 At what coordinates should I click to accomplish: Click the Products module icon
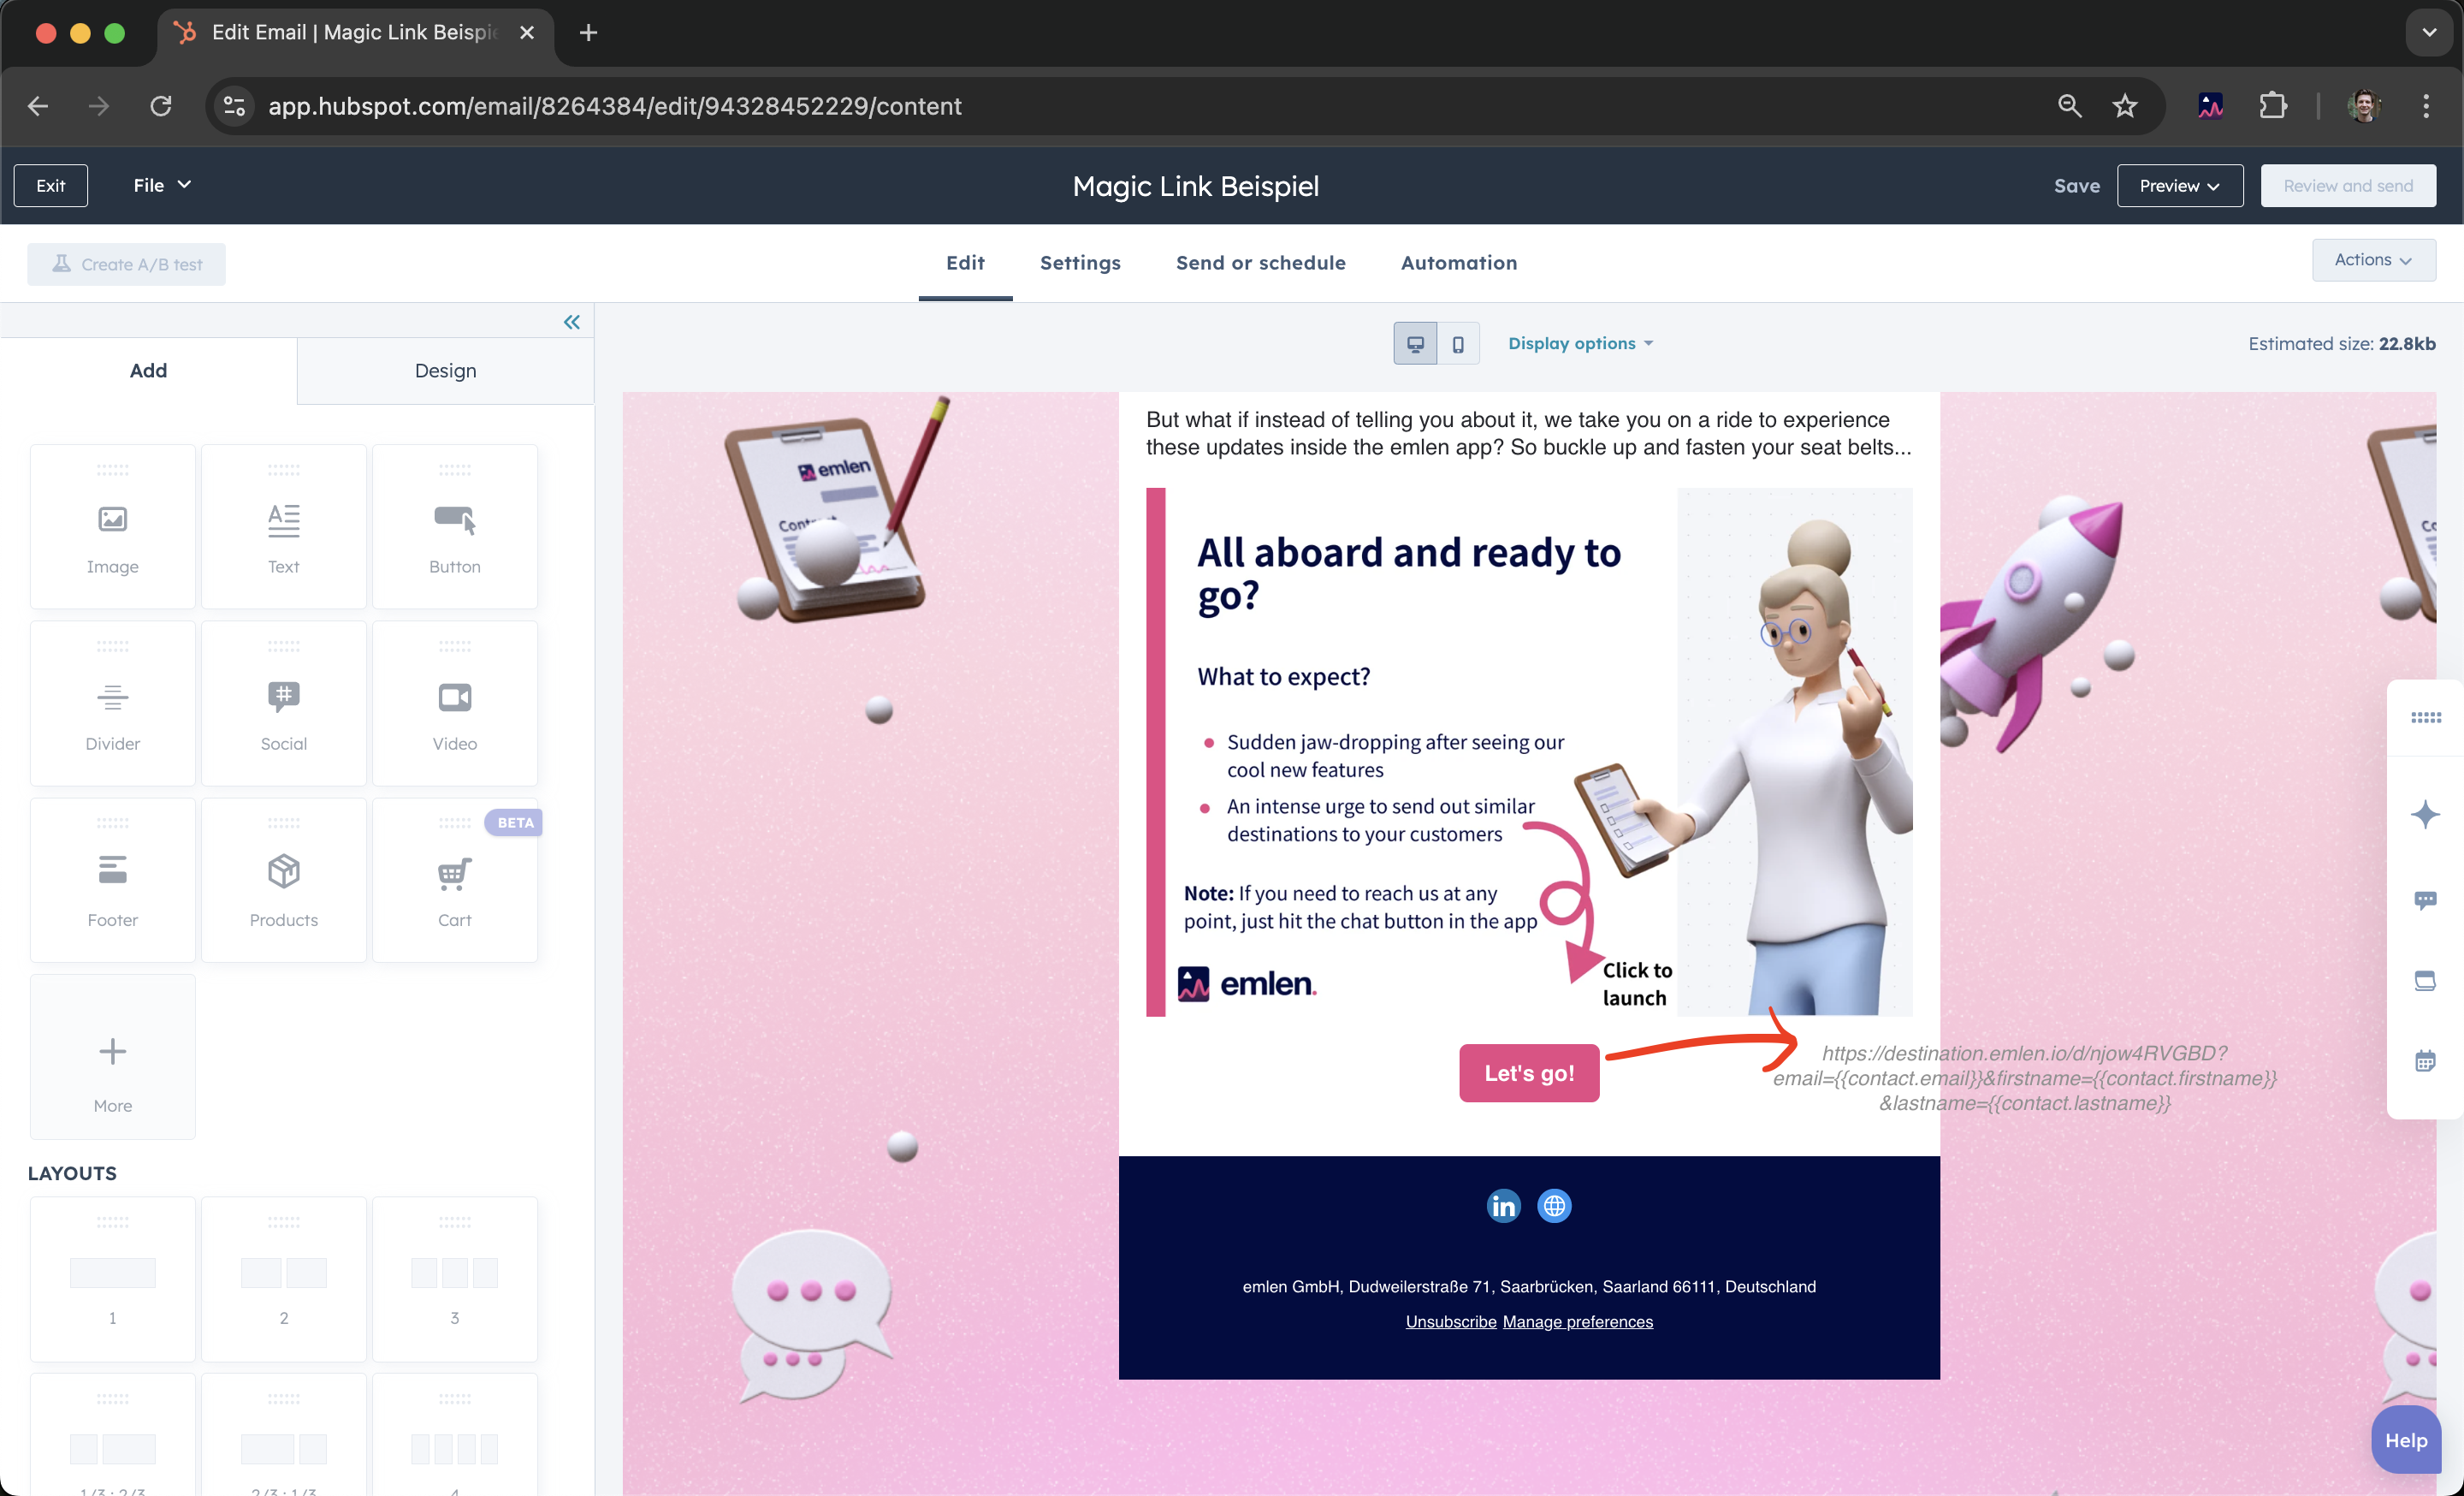click(x=283, y=873)
